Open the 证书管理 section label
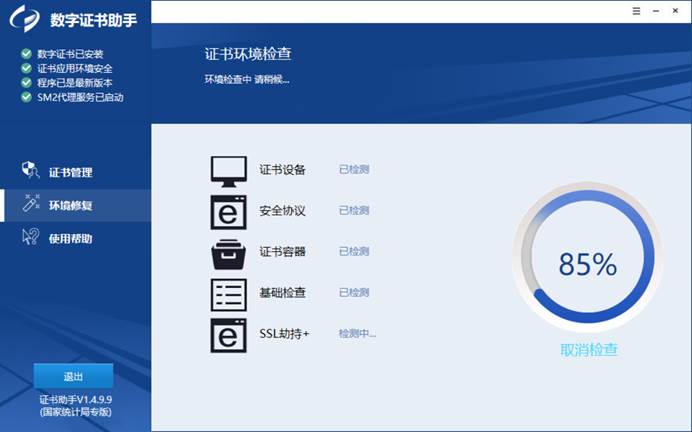The height and width of the screenshot is (432, 692). [71, 172]
